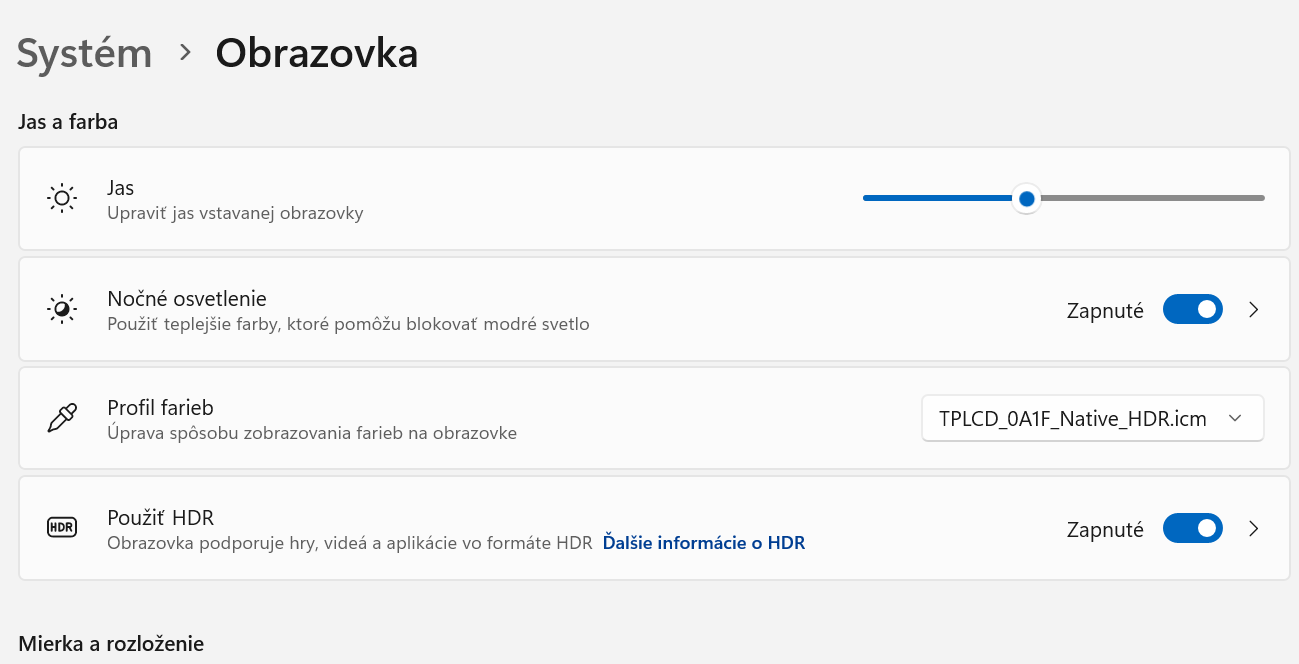The height and width of the screenshot is (664, 1299).
Task: Click the breadcrumb arrow after Systém
Action: 185,53
